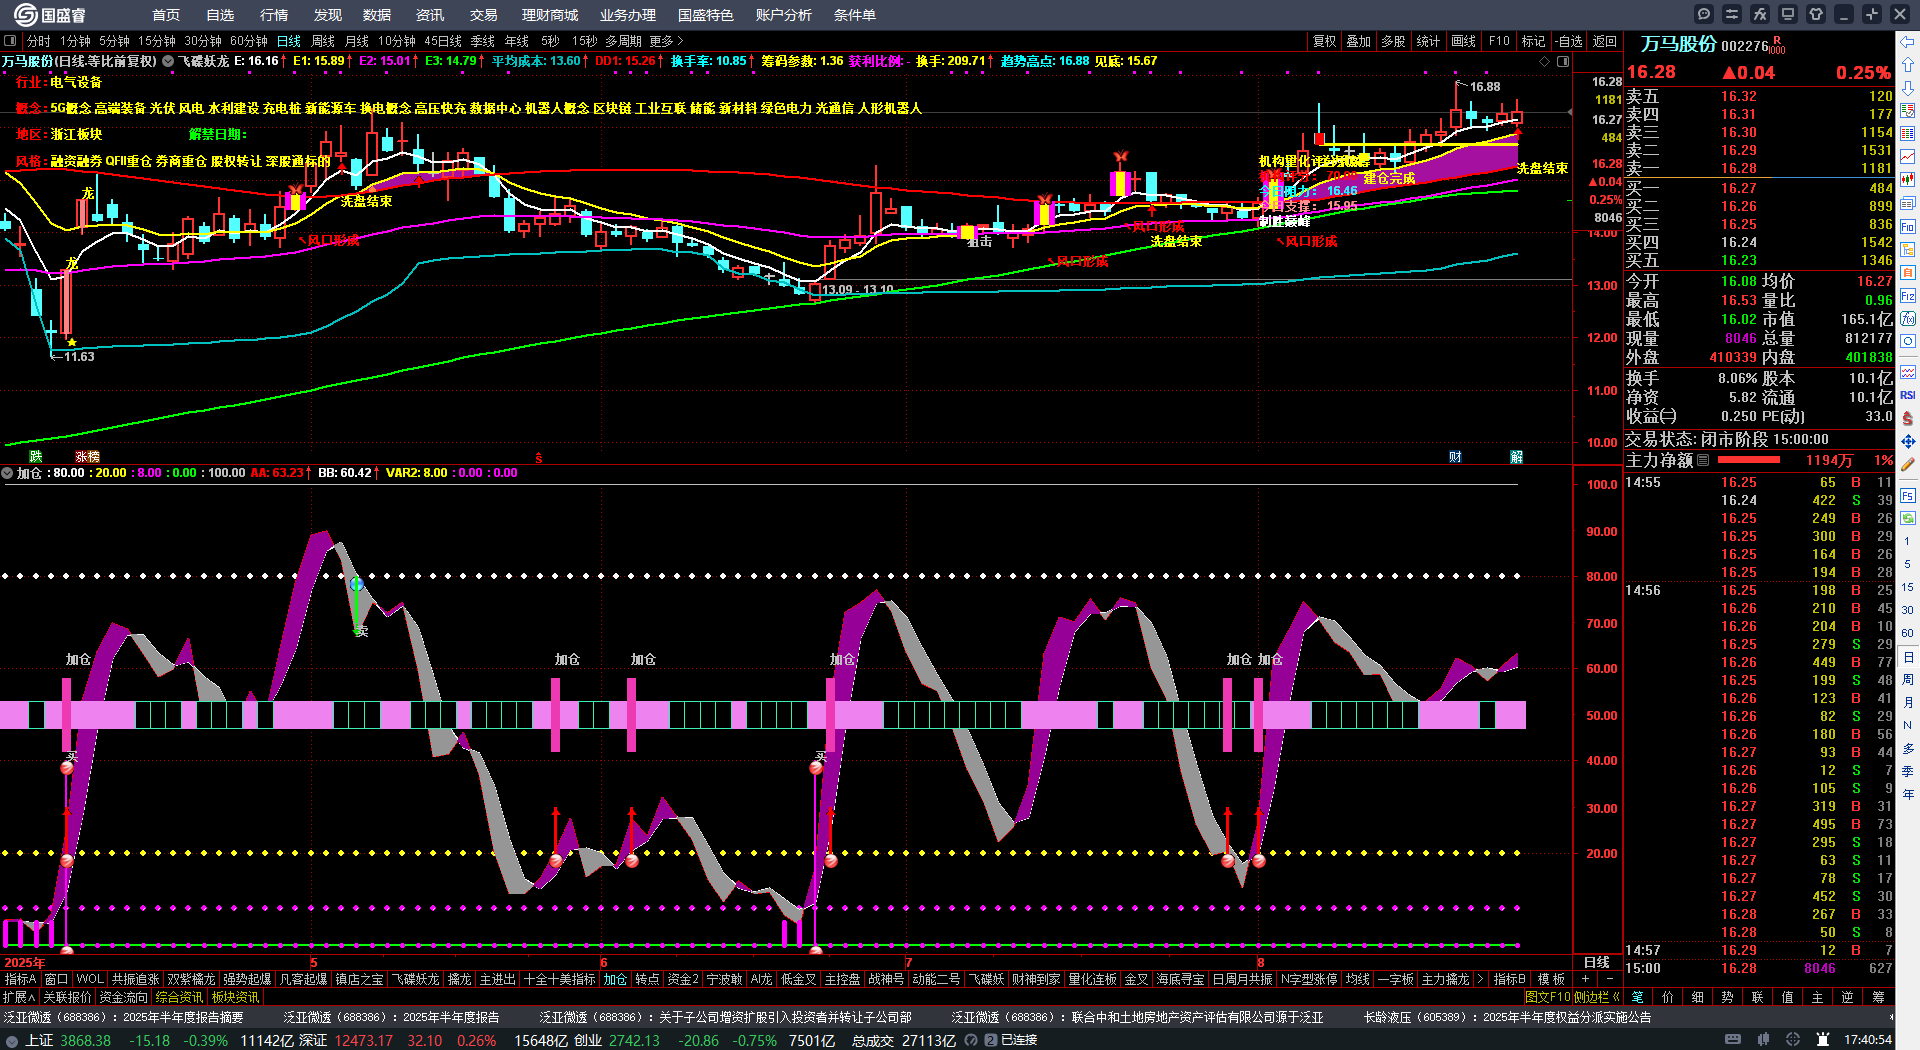Click the 图文F10 button
This screenshot has width=1920, height=1050.
click(1548, 997)
